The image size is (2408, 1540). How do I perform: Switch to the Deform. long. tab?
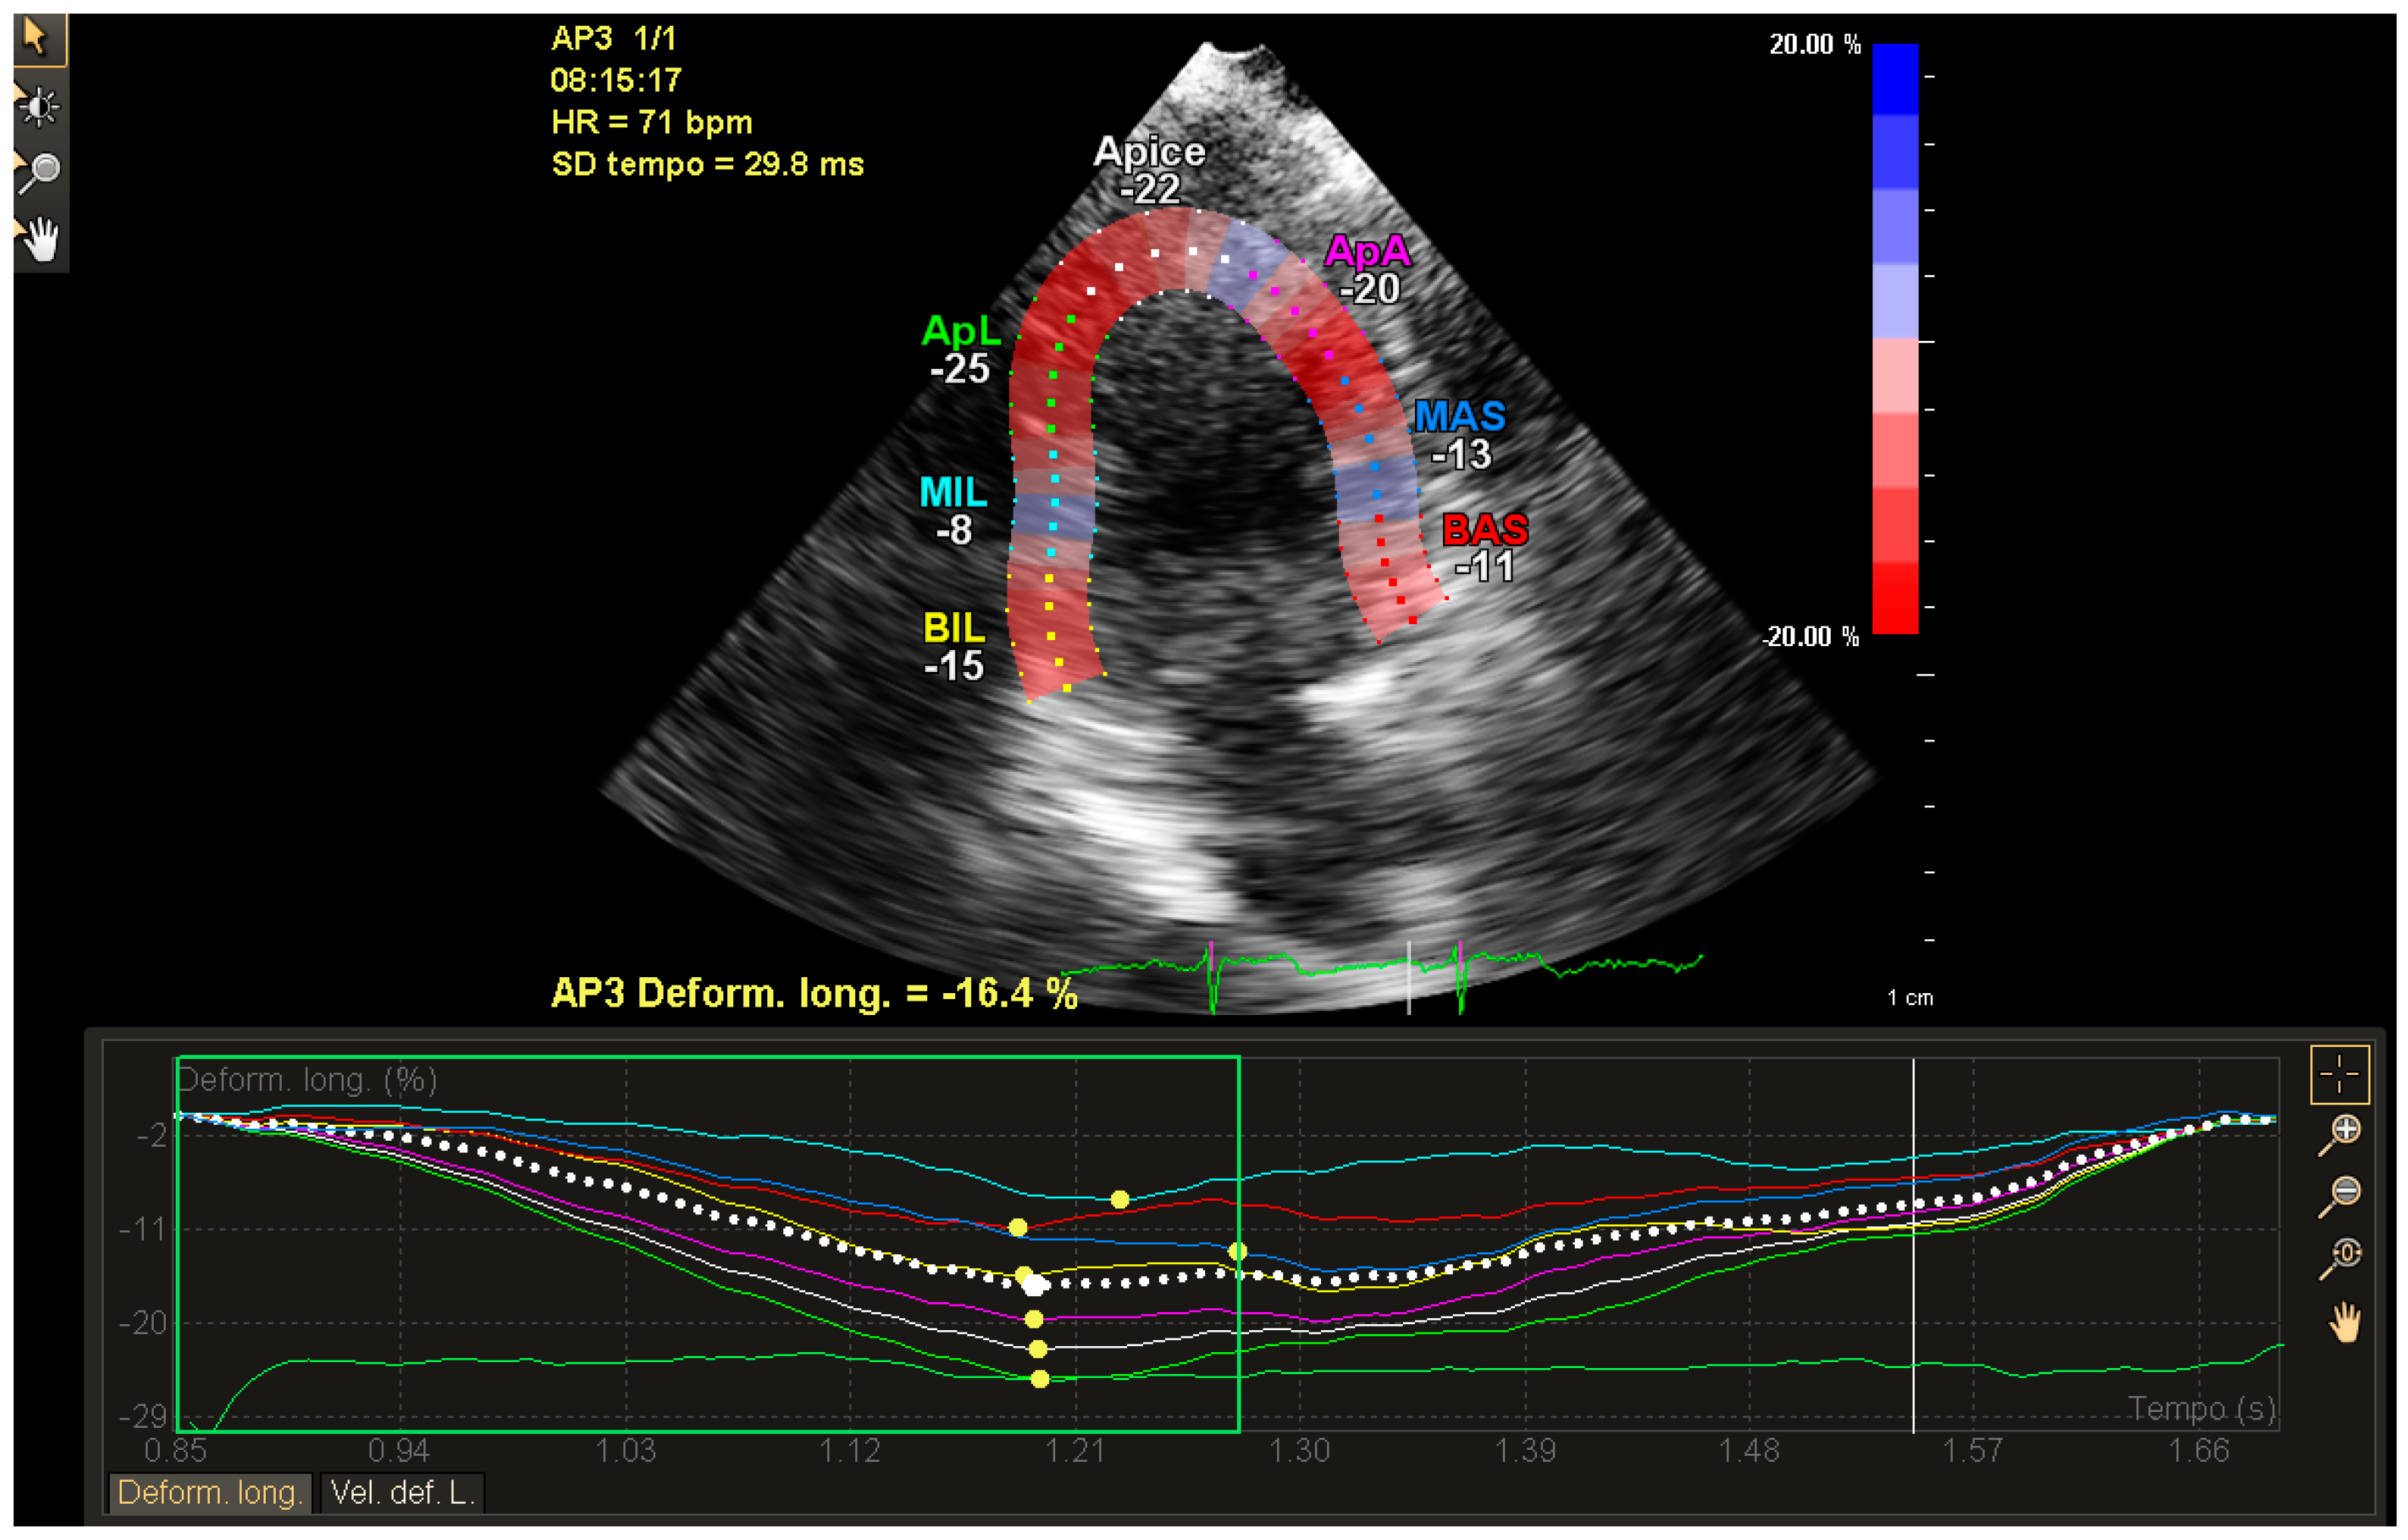[209, 1492]
